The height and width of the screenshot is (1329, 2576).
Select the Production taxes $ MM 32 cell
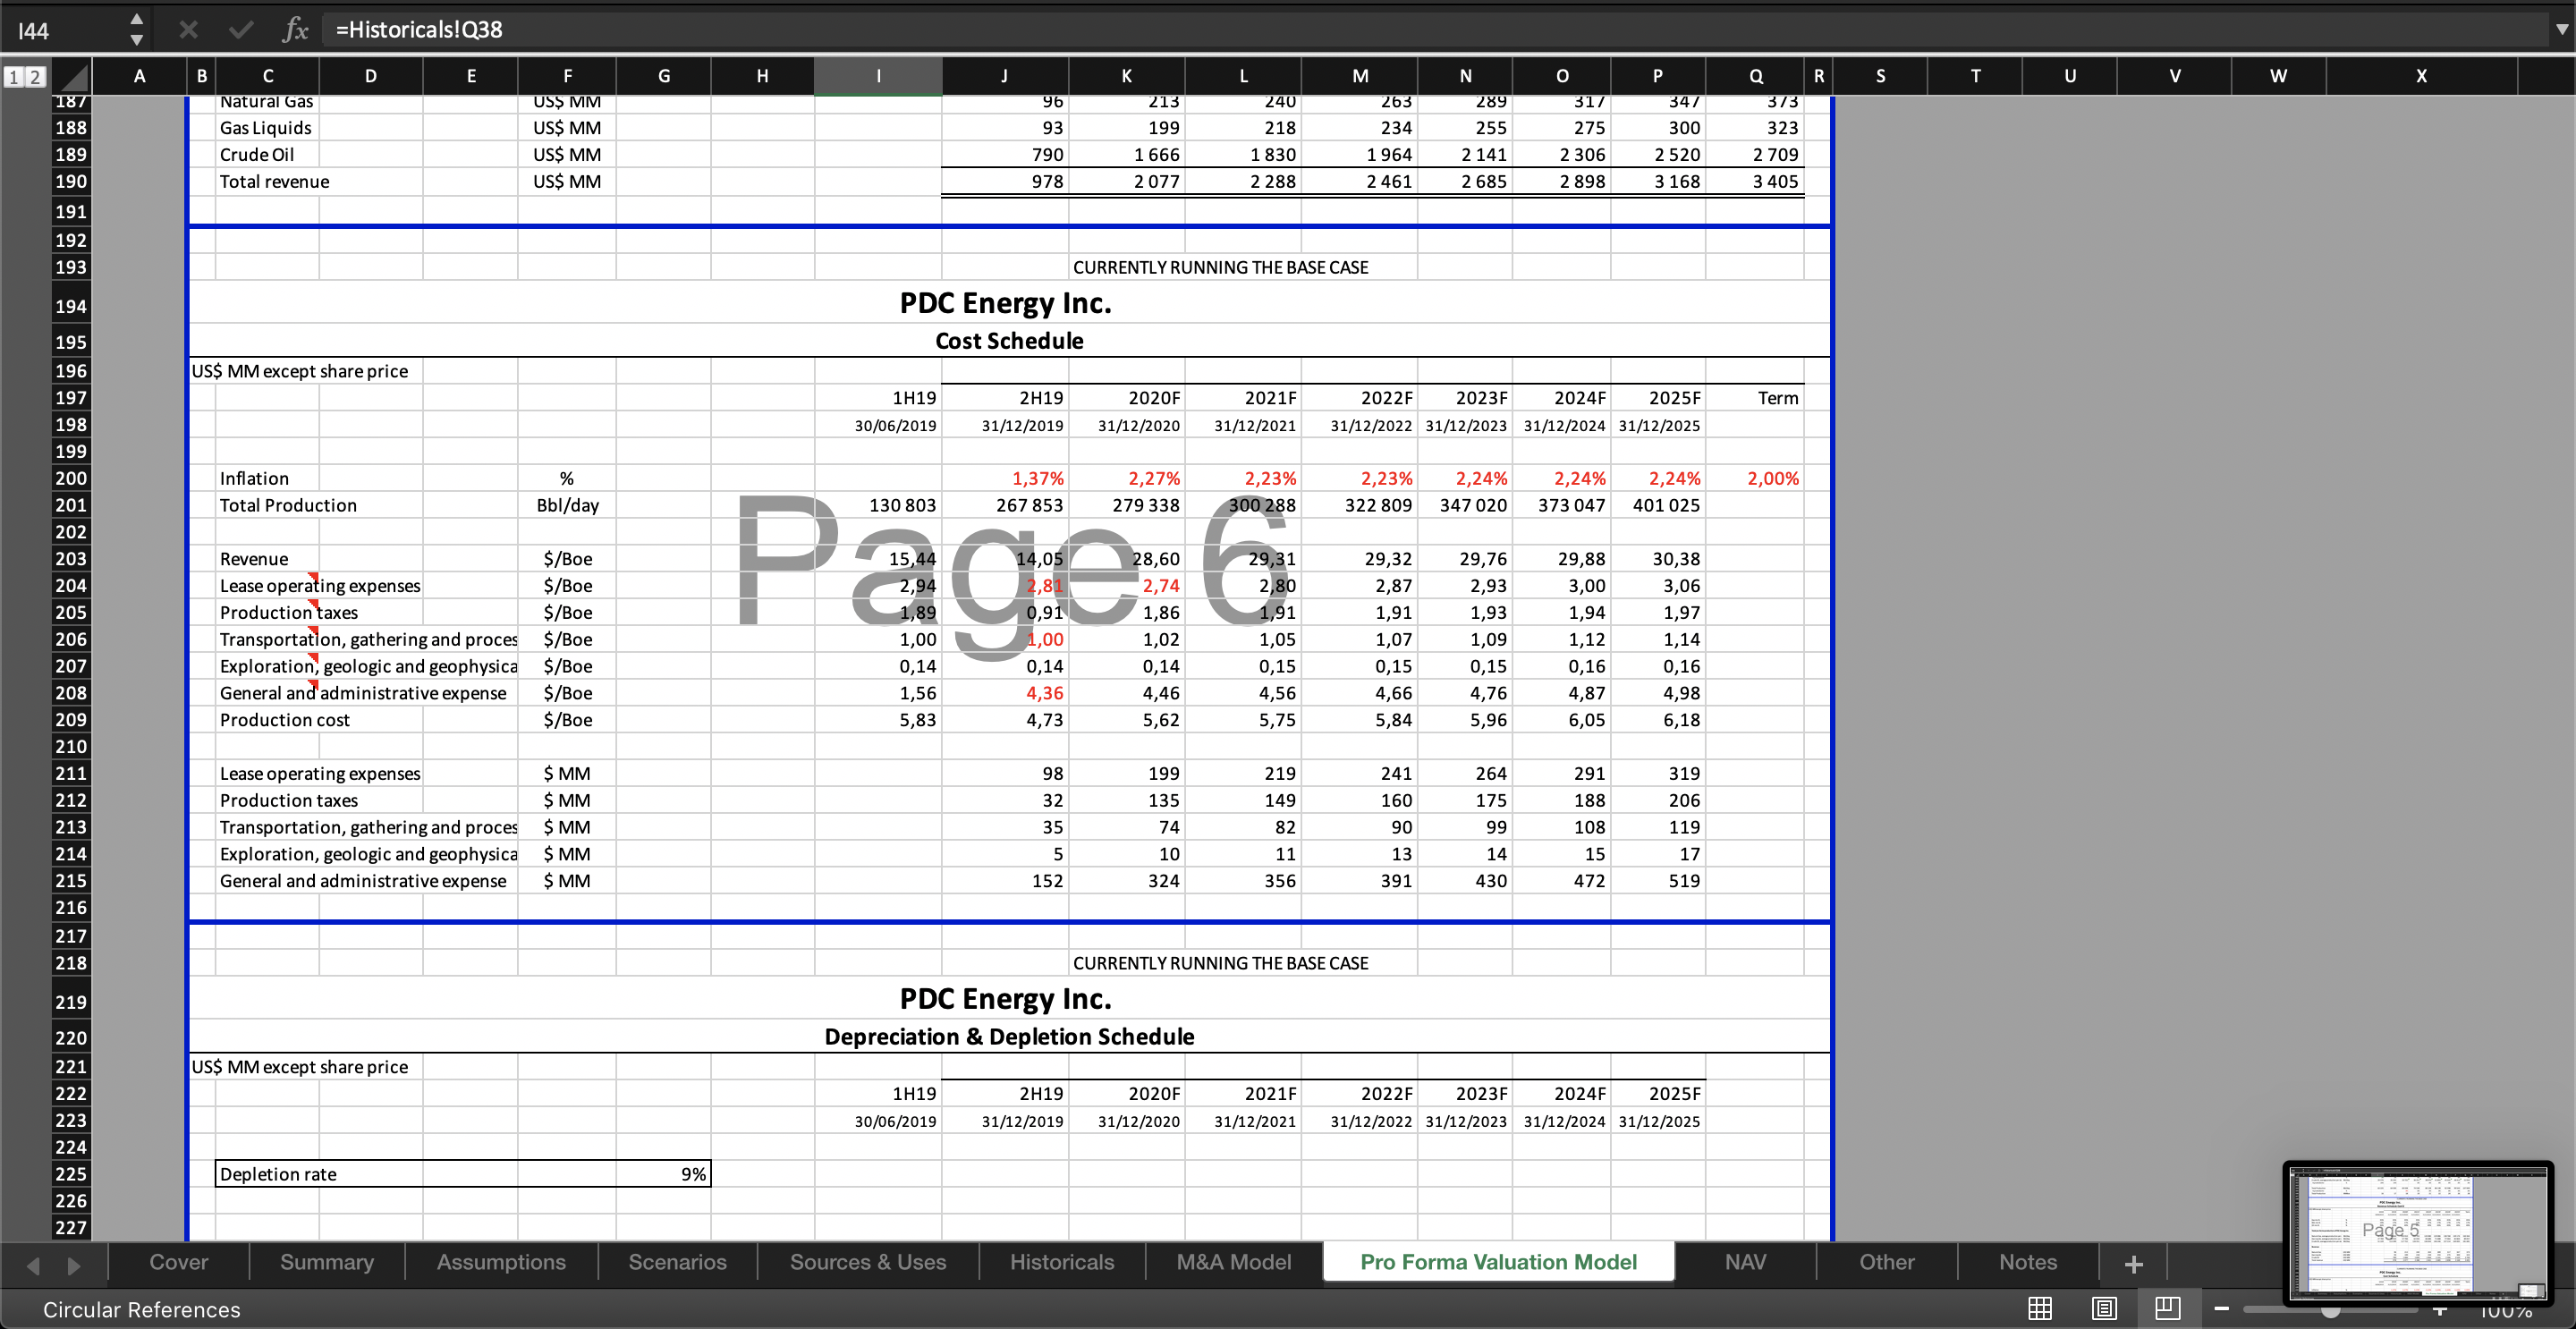[x=1005, y=800]
